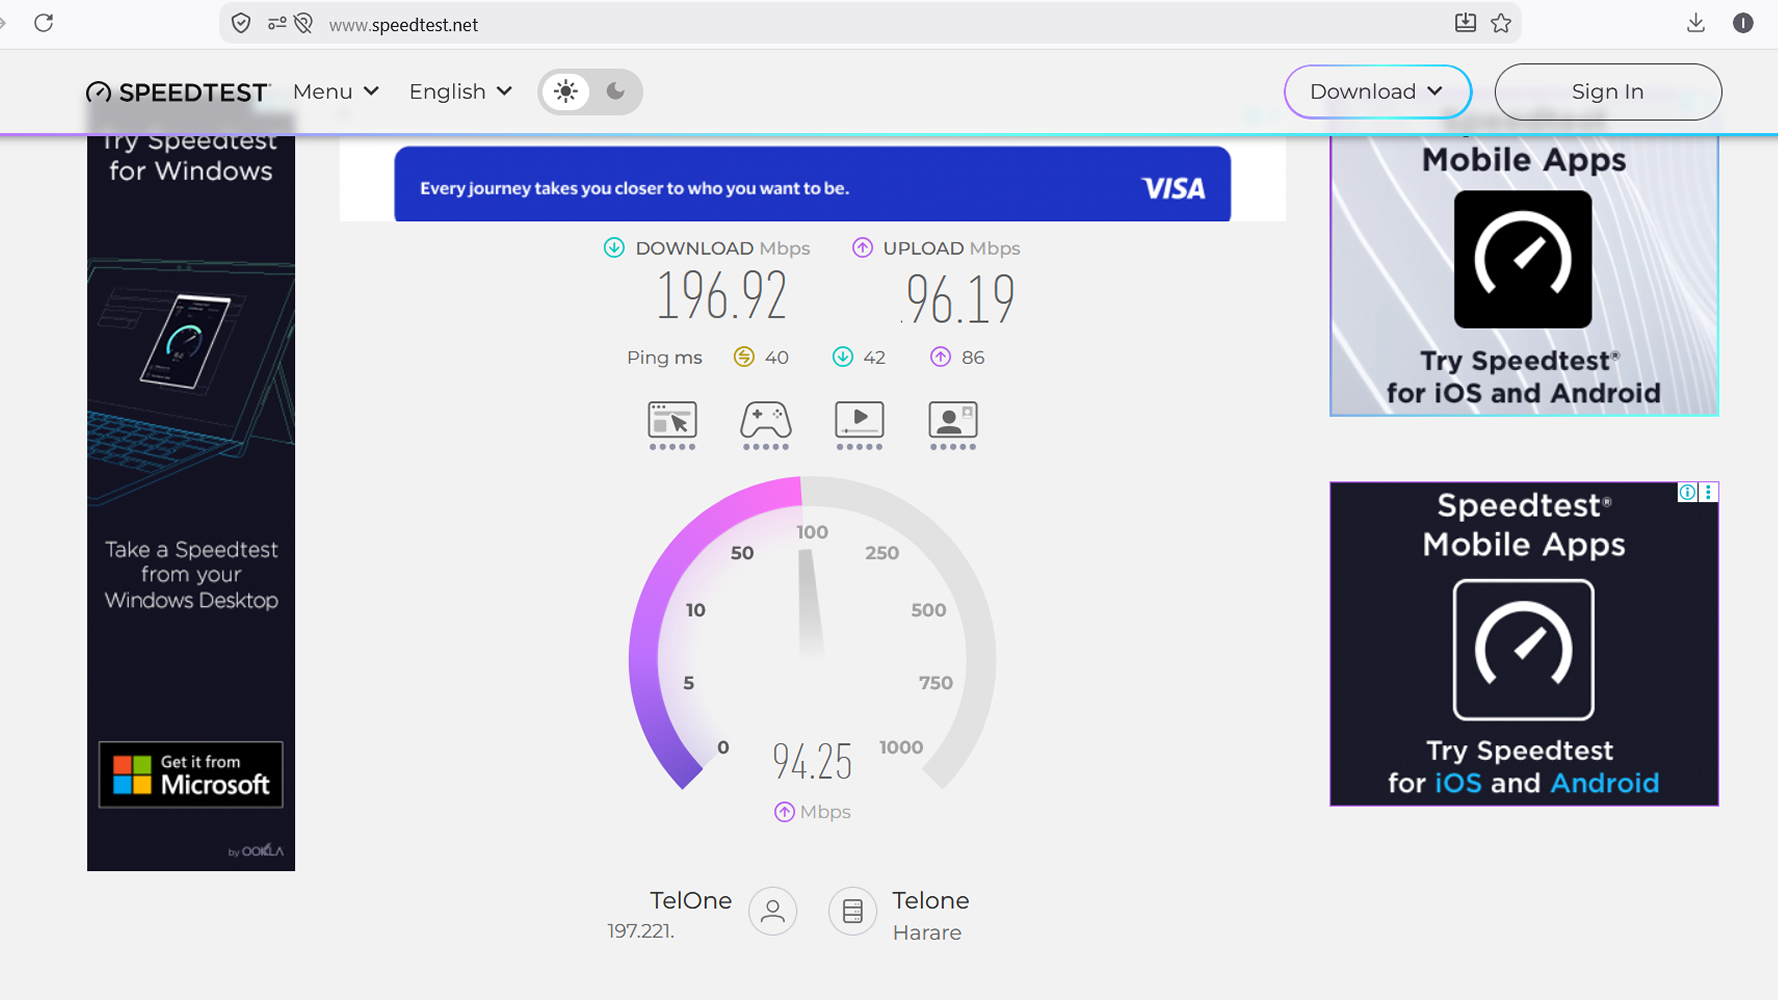Open the Visa banner advertisement
Image resolution: width=1778 pixels, height=1000 pixels.
tap(812, 185)
